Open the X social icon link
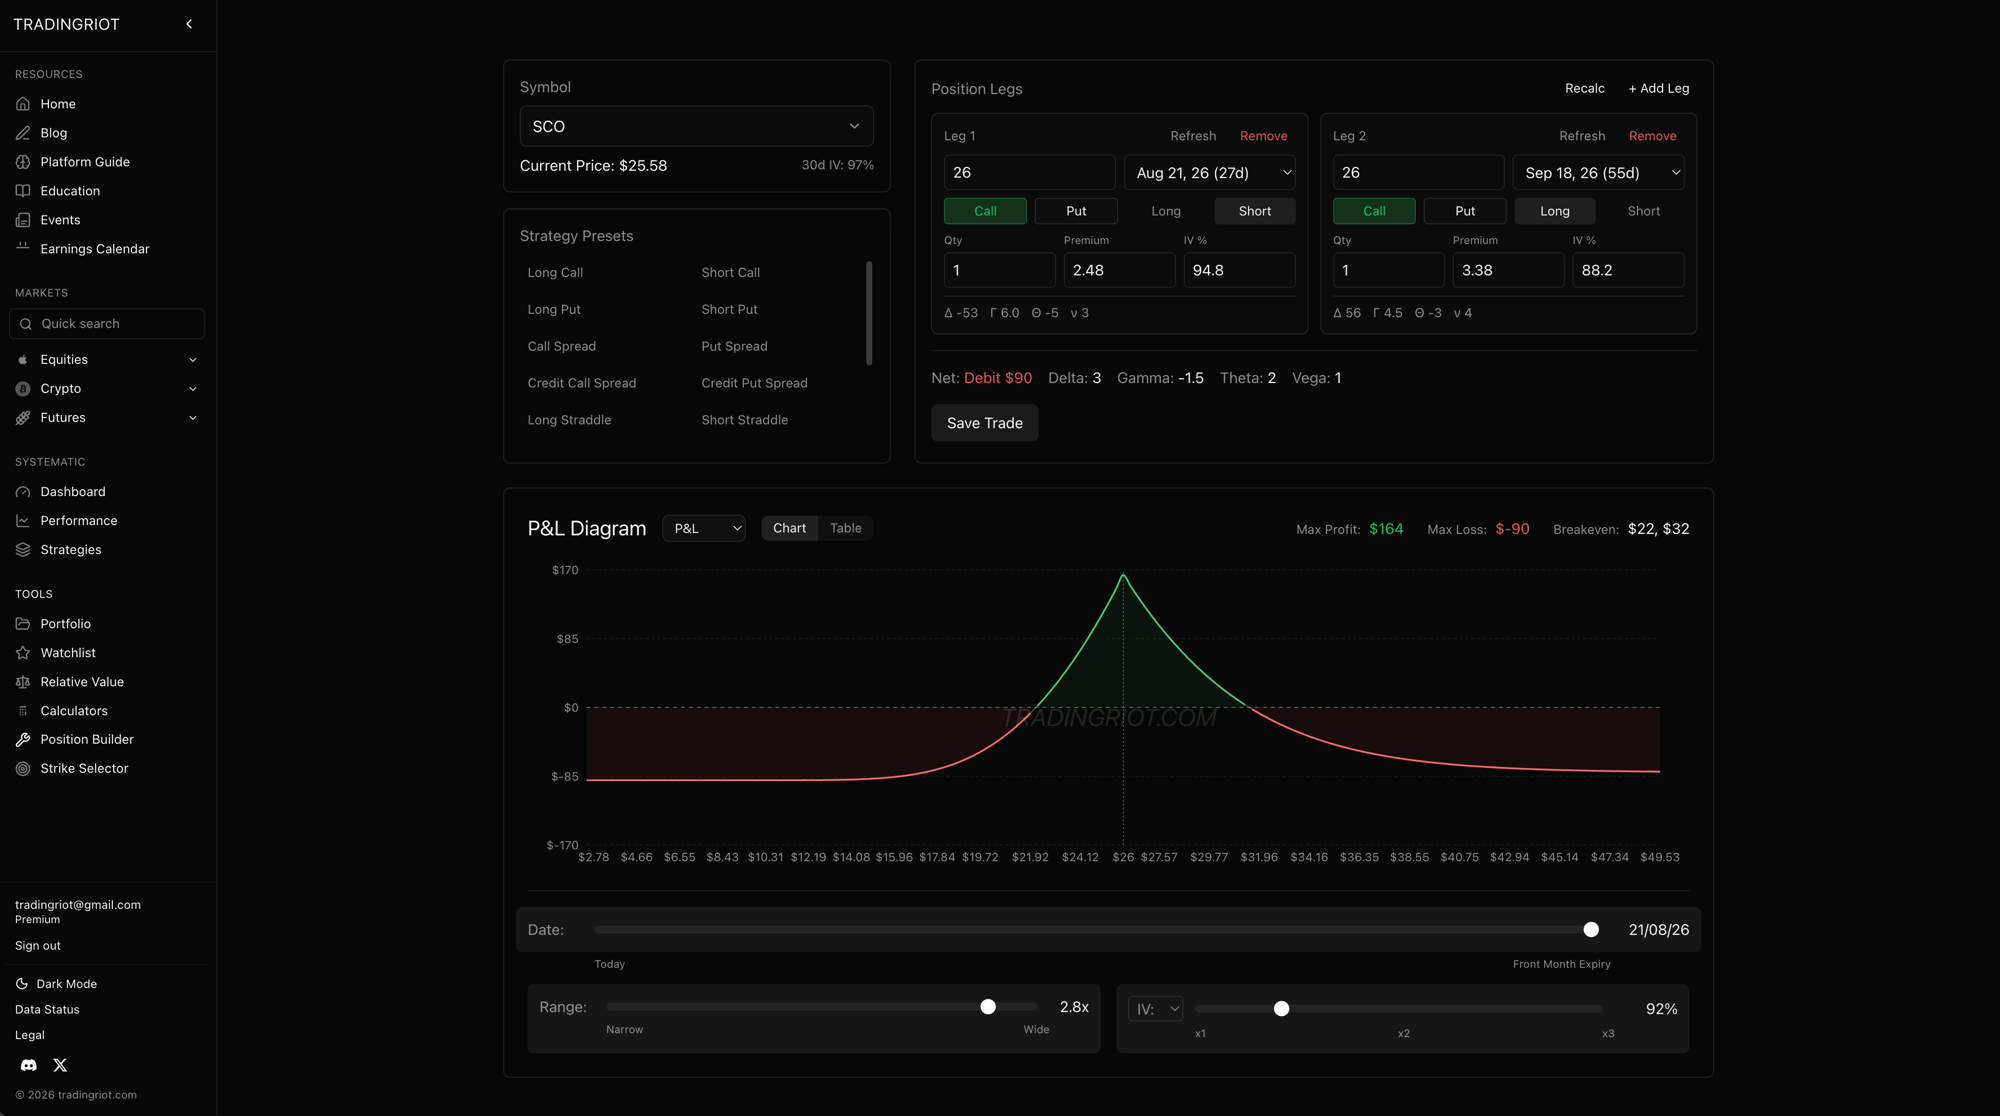Image resolution: width=2000 pixels, height=1116 pixels. point(60,1065)
